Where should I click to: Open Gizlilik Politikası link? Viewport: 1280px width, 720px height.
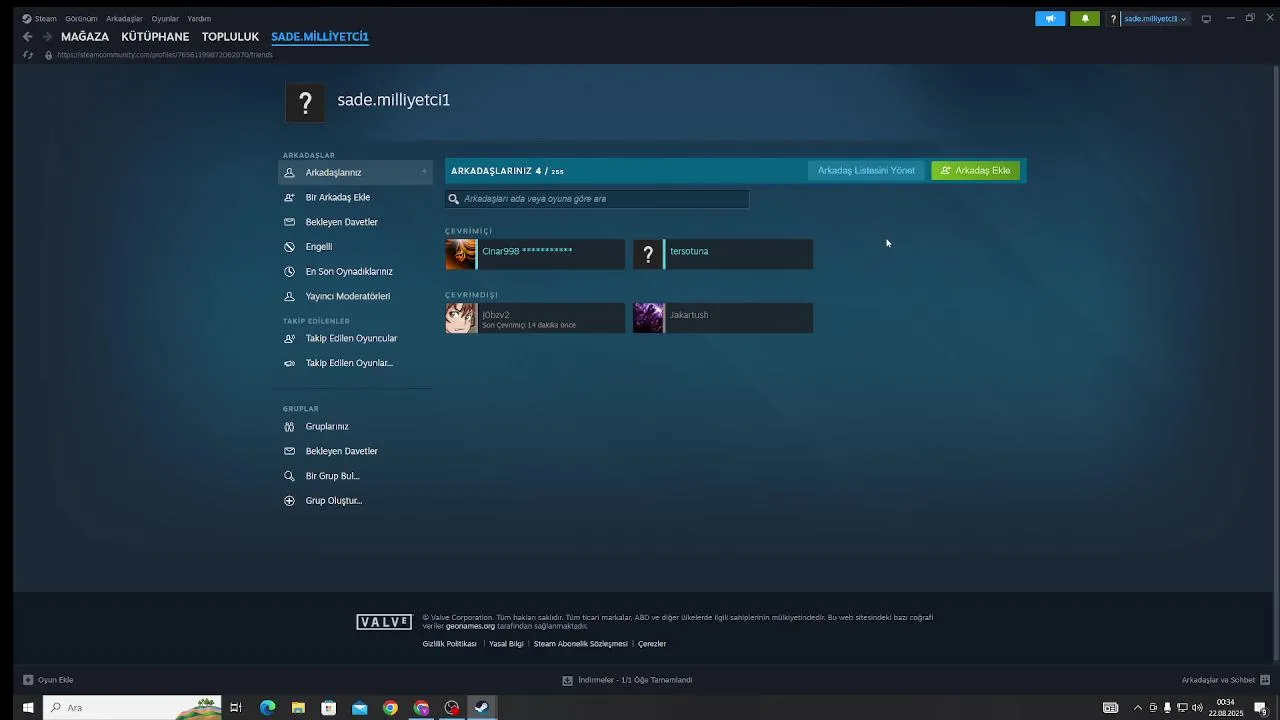tap(449, 644)
